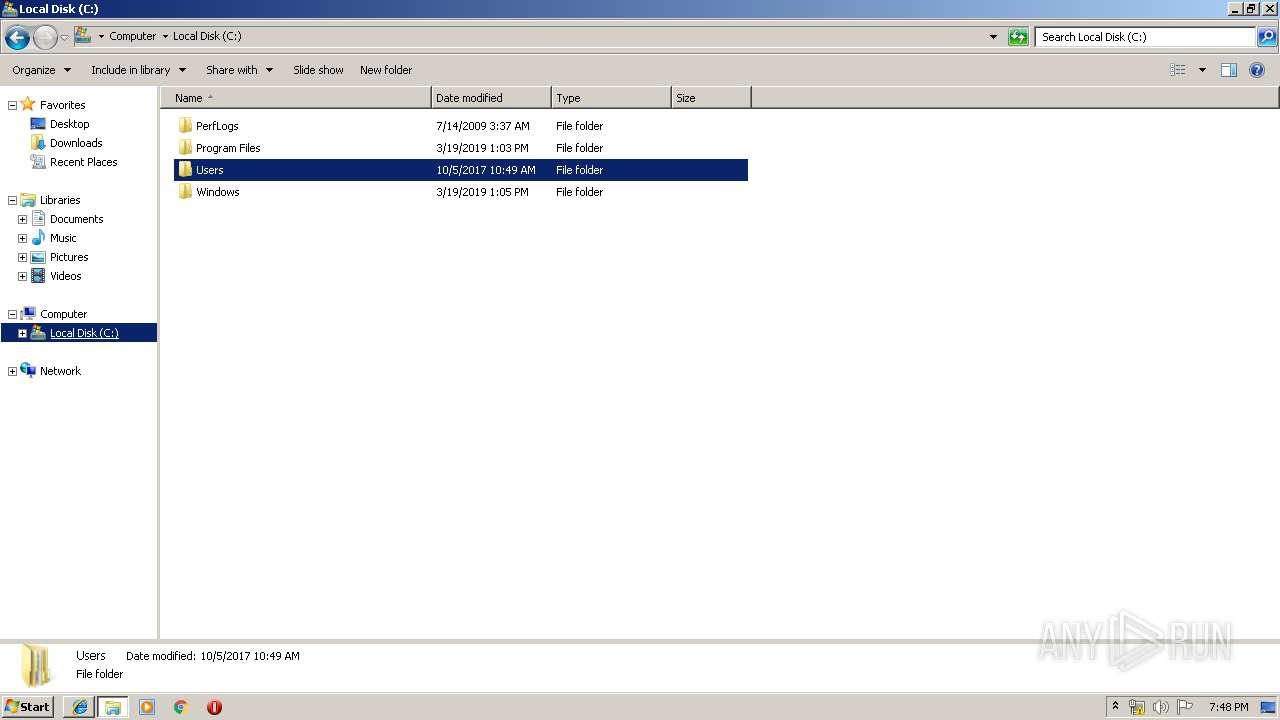Toggle the preview pane button
This screenshot has height=720, width=1280.
tap(1229, 70)
